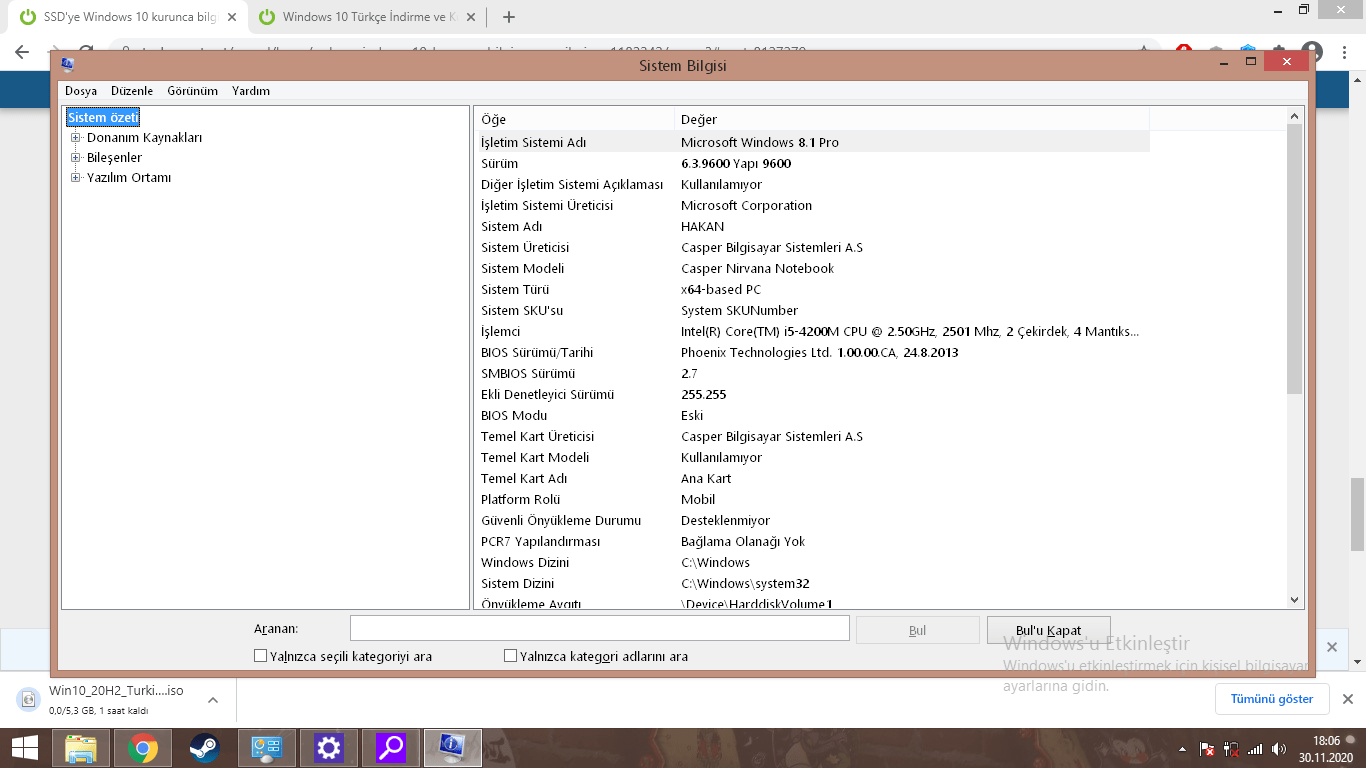Launch Steam from the taskbar
The width and height of the screenshot is (1366, 768).
pos(205,748)
